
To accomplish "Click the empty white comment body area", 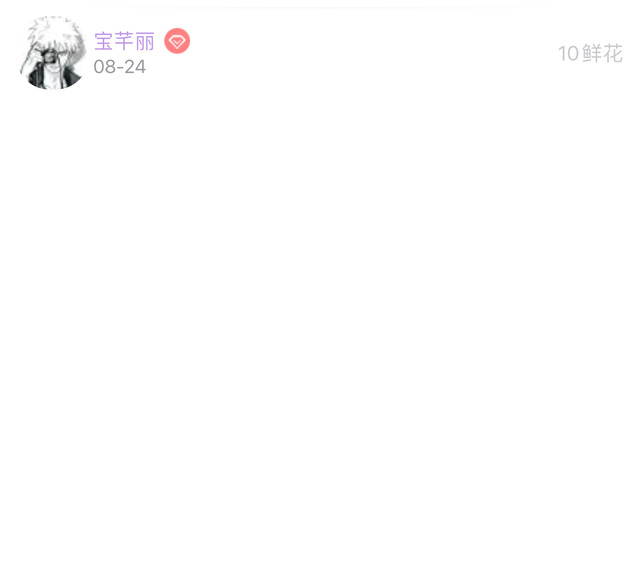I will (320, 326).
